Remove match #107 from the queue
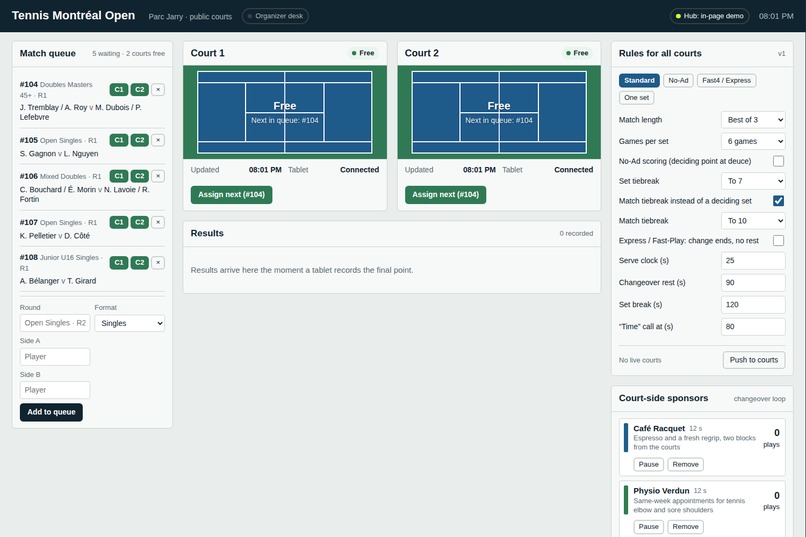This screenshot has height=537, width=806. tap(158, 222)
